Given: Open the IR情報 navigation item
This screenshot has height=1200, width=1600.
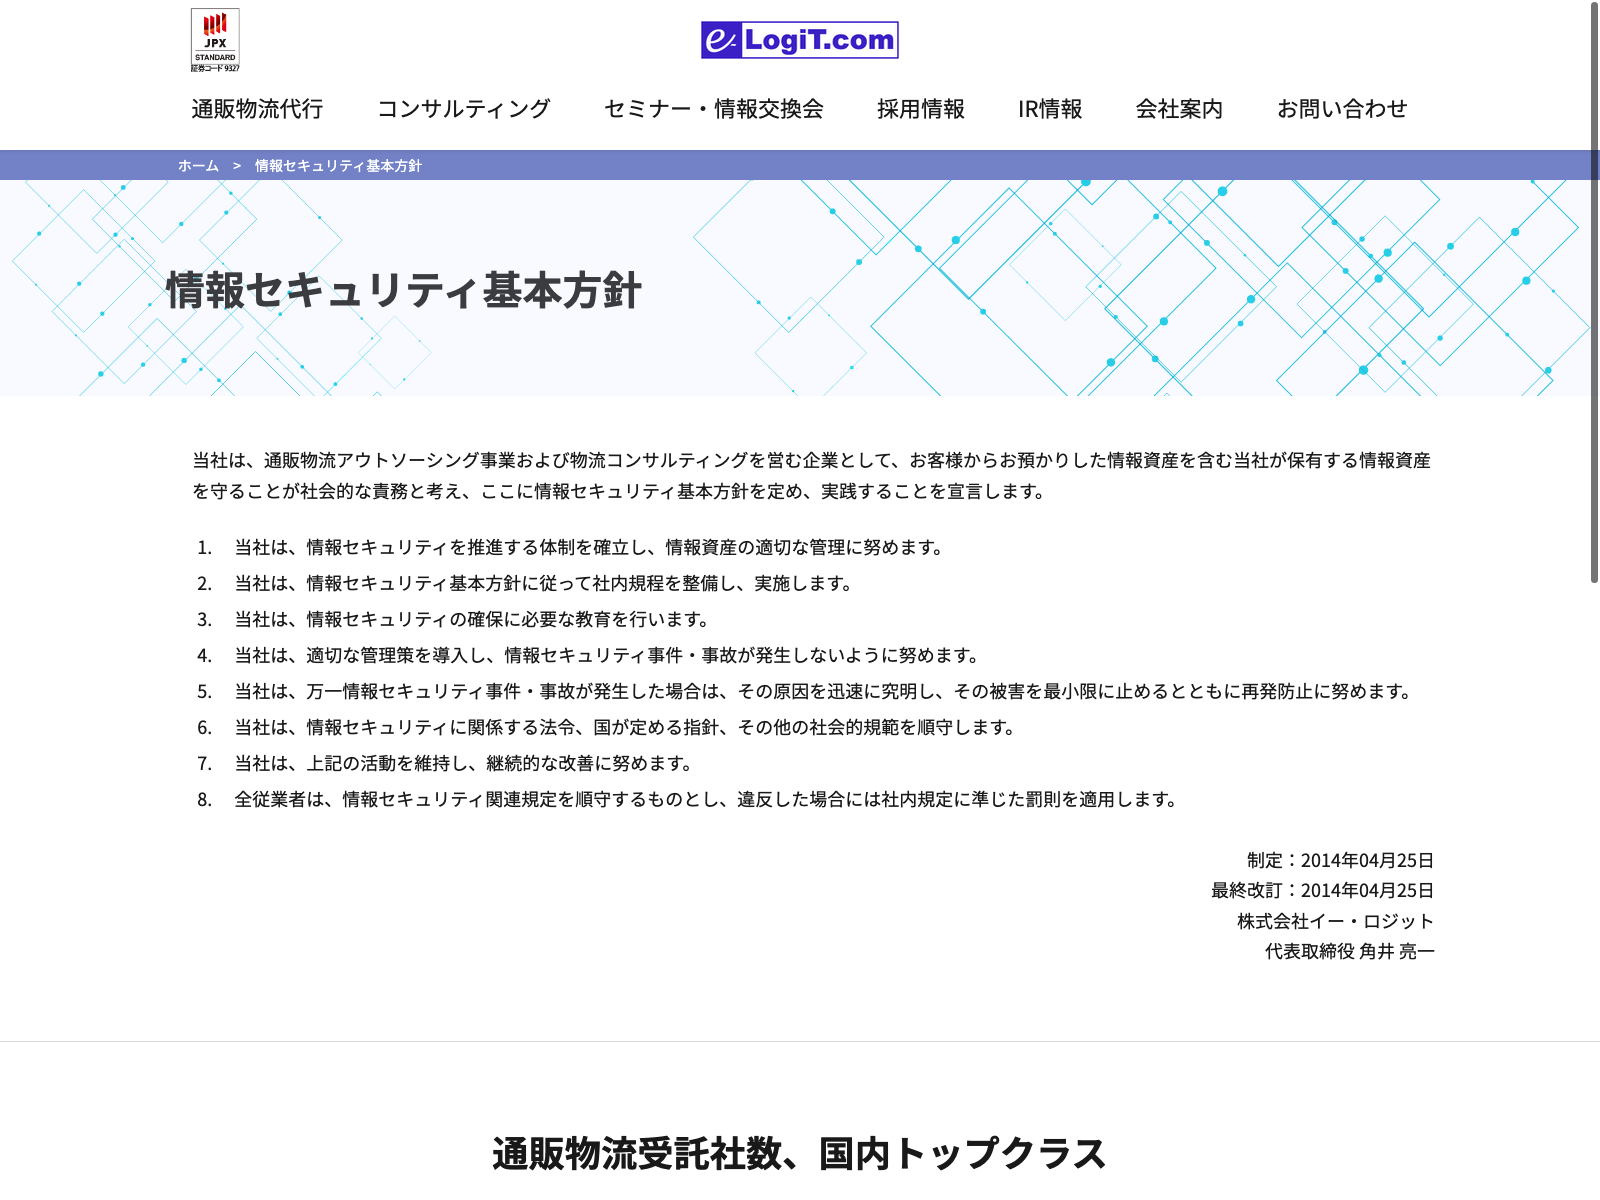Looking at the screenshot, I should click(1049, 109).
